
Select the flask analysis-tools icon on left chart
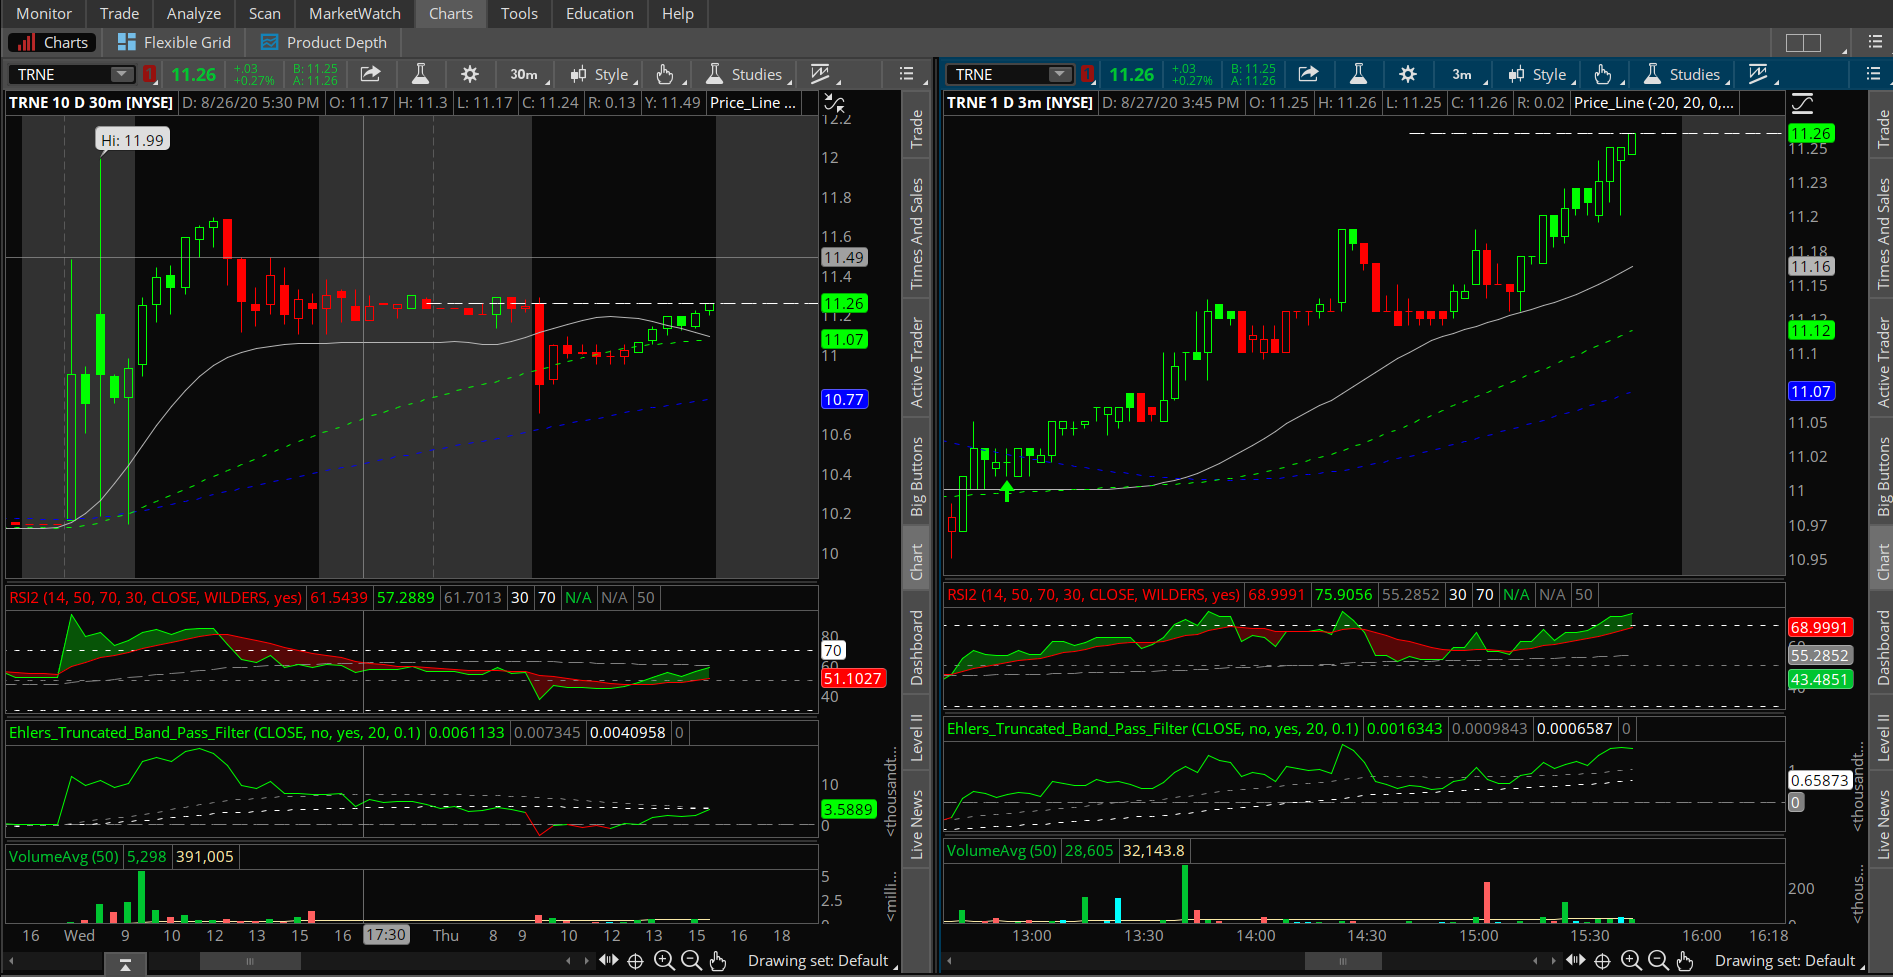coord(420,74)
